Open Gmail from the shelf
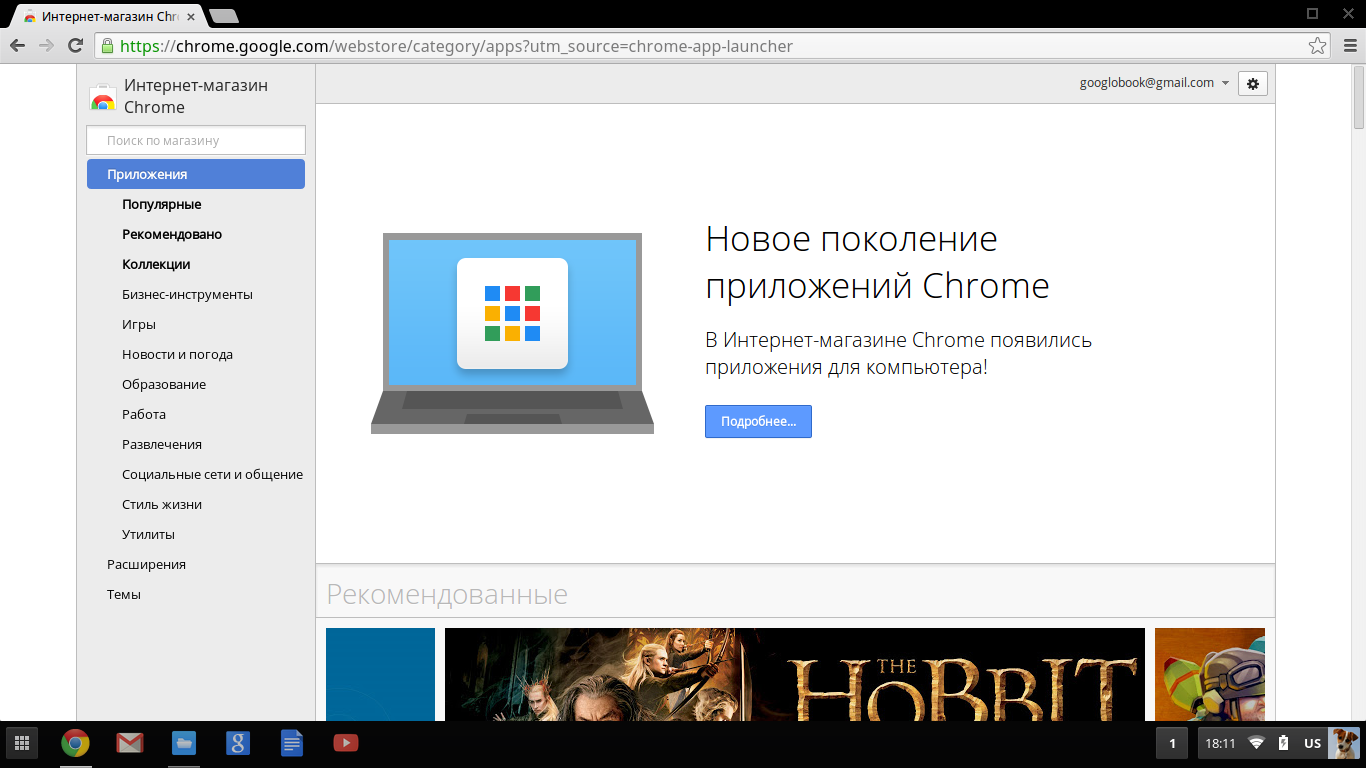The width and height of the screenshot is (1366, 768). (129, 743)
